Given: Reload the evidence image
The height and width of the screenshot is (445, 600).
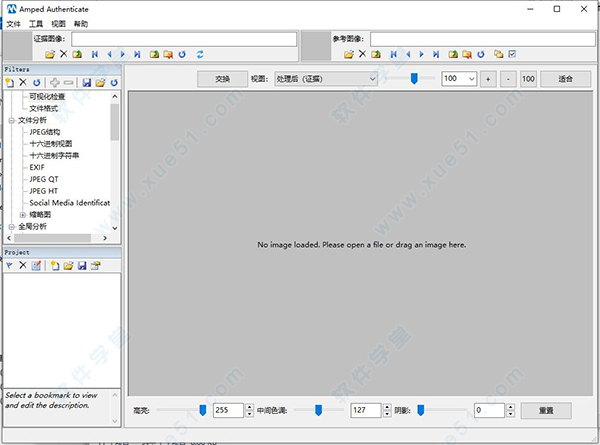Looking at the screenshot, I should tap(182, 54).
